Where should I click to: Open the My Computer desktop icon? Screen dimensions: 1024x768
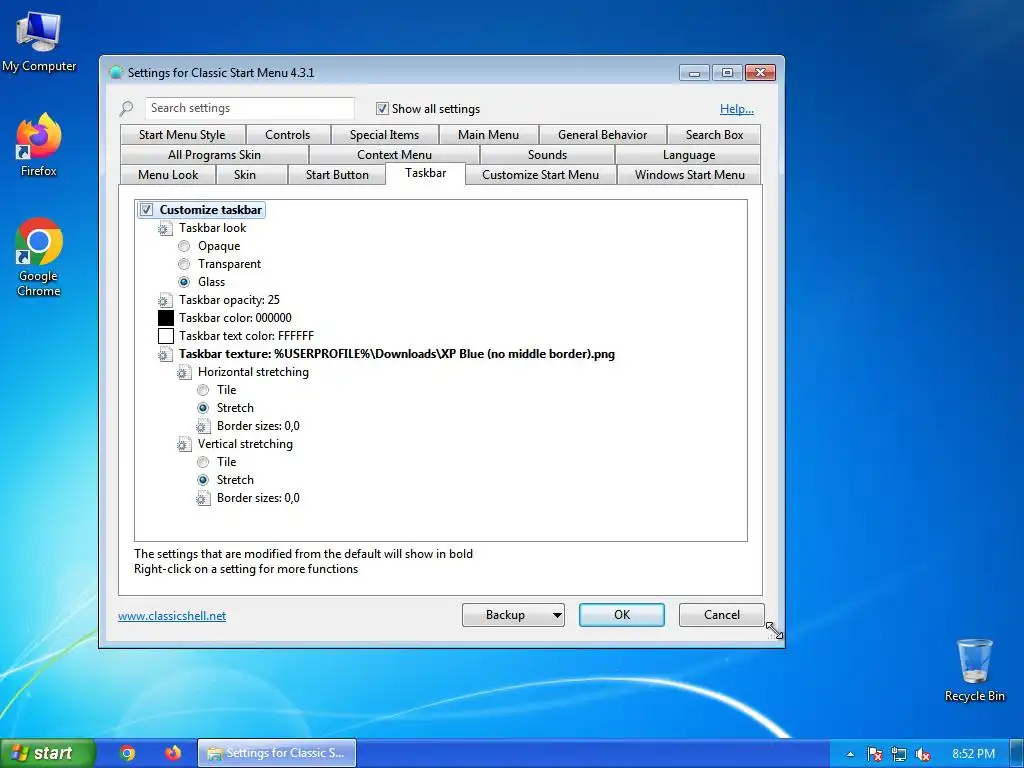[39, 40]
